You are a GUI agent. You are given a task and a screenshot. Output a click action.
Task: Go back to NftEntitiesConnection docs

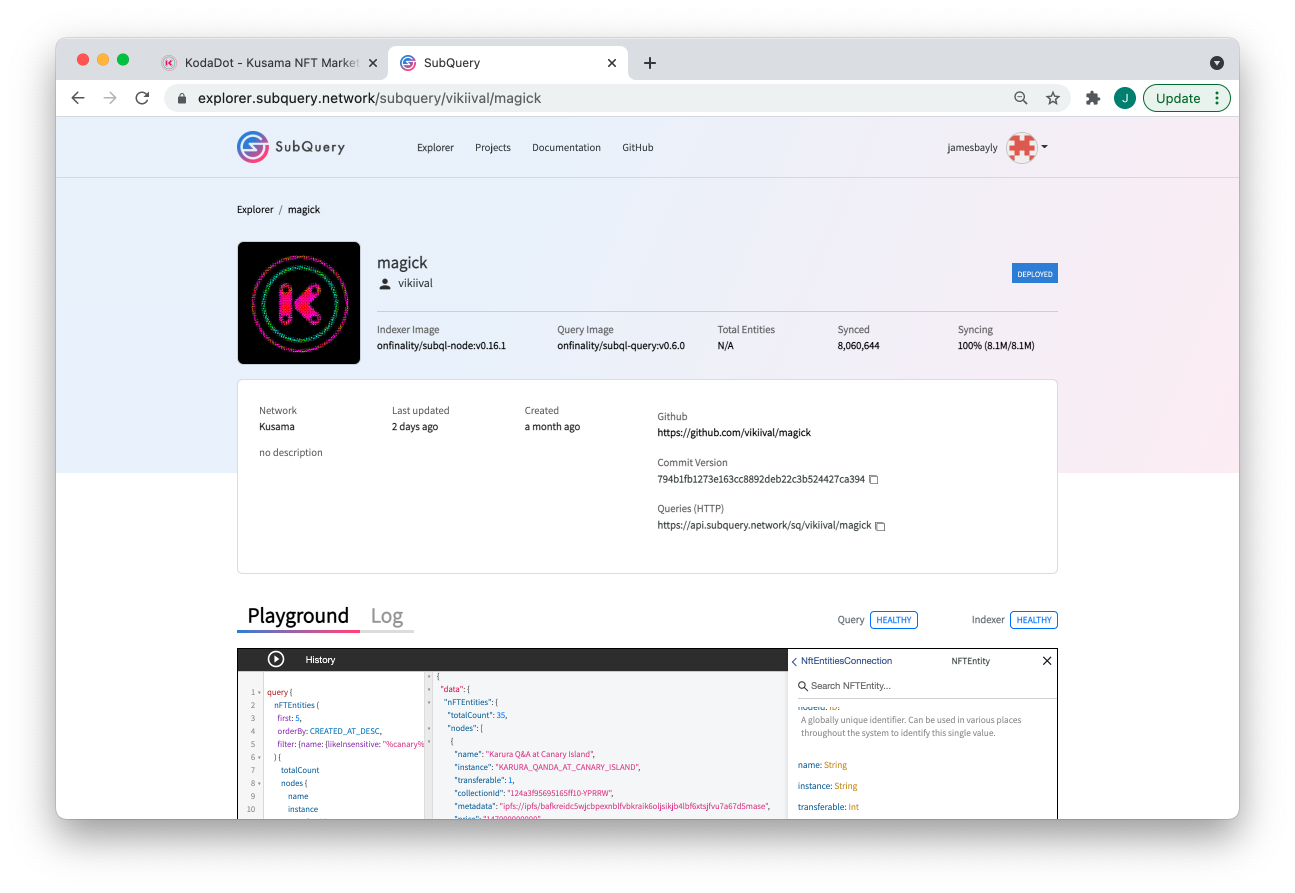click(x=841, y=661)
